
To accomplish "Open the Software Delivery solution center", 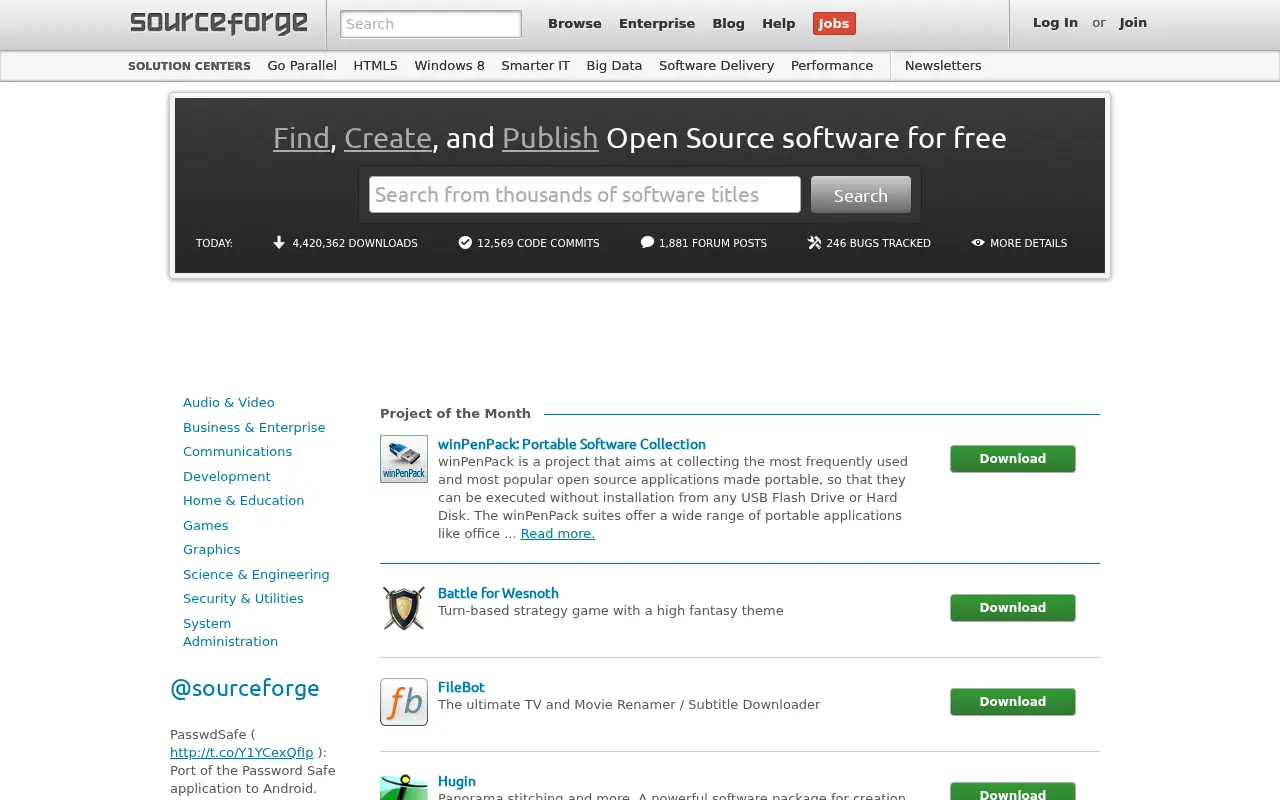I will click(x=716, y=66).
